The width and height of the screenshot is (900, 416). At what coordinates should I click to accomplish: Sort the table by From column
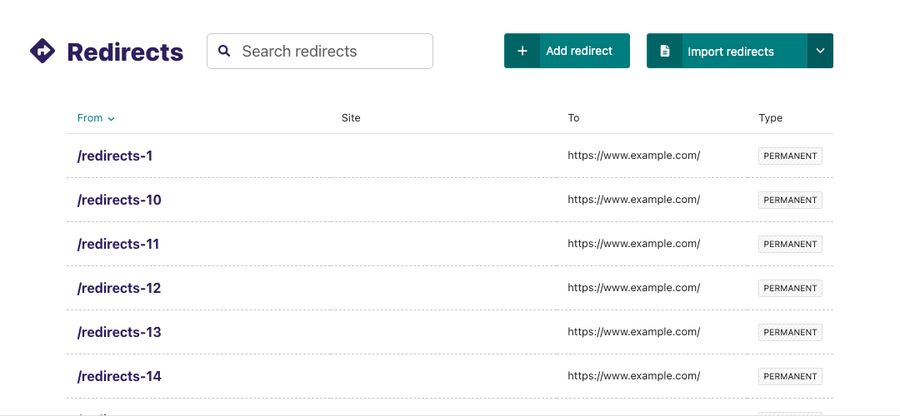pos(90,118)
